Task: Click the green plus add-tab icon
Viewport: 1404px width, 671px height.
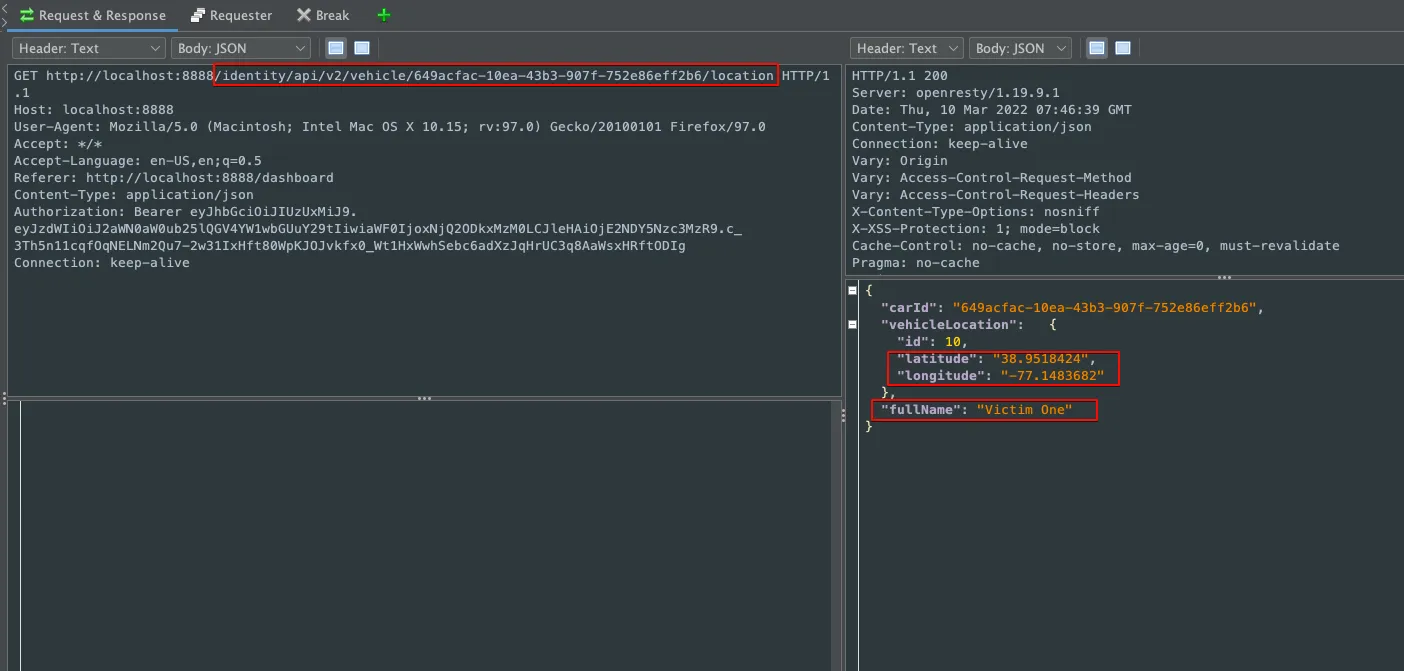Action: [x=384, y=15]
